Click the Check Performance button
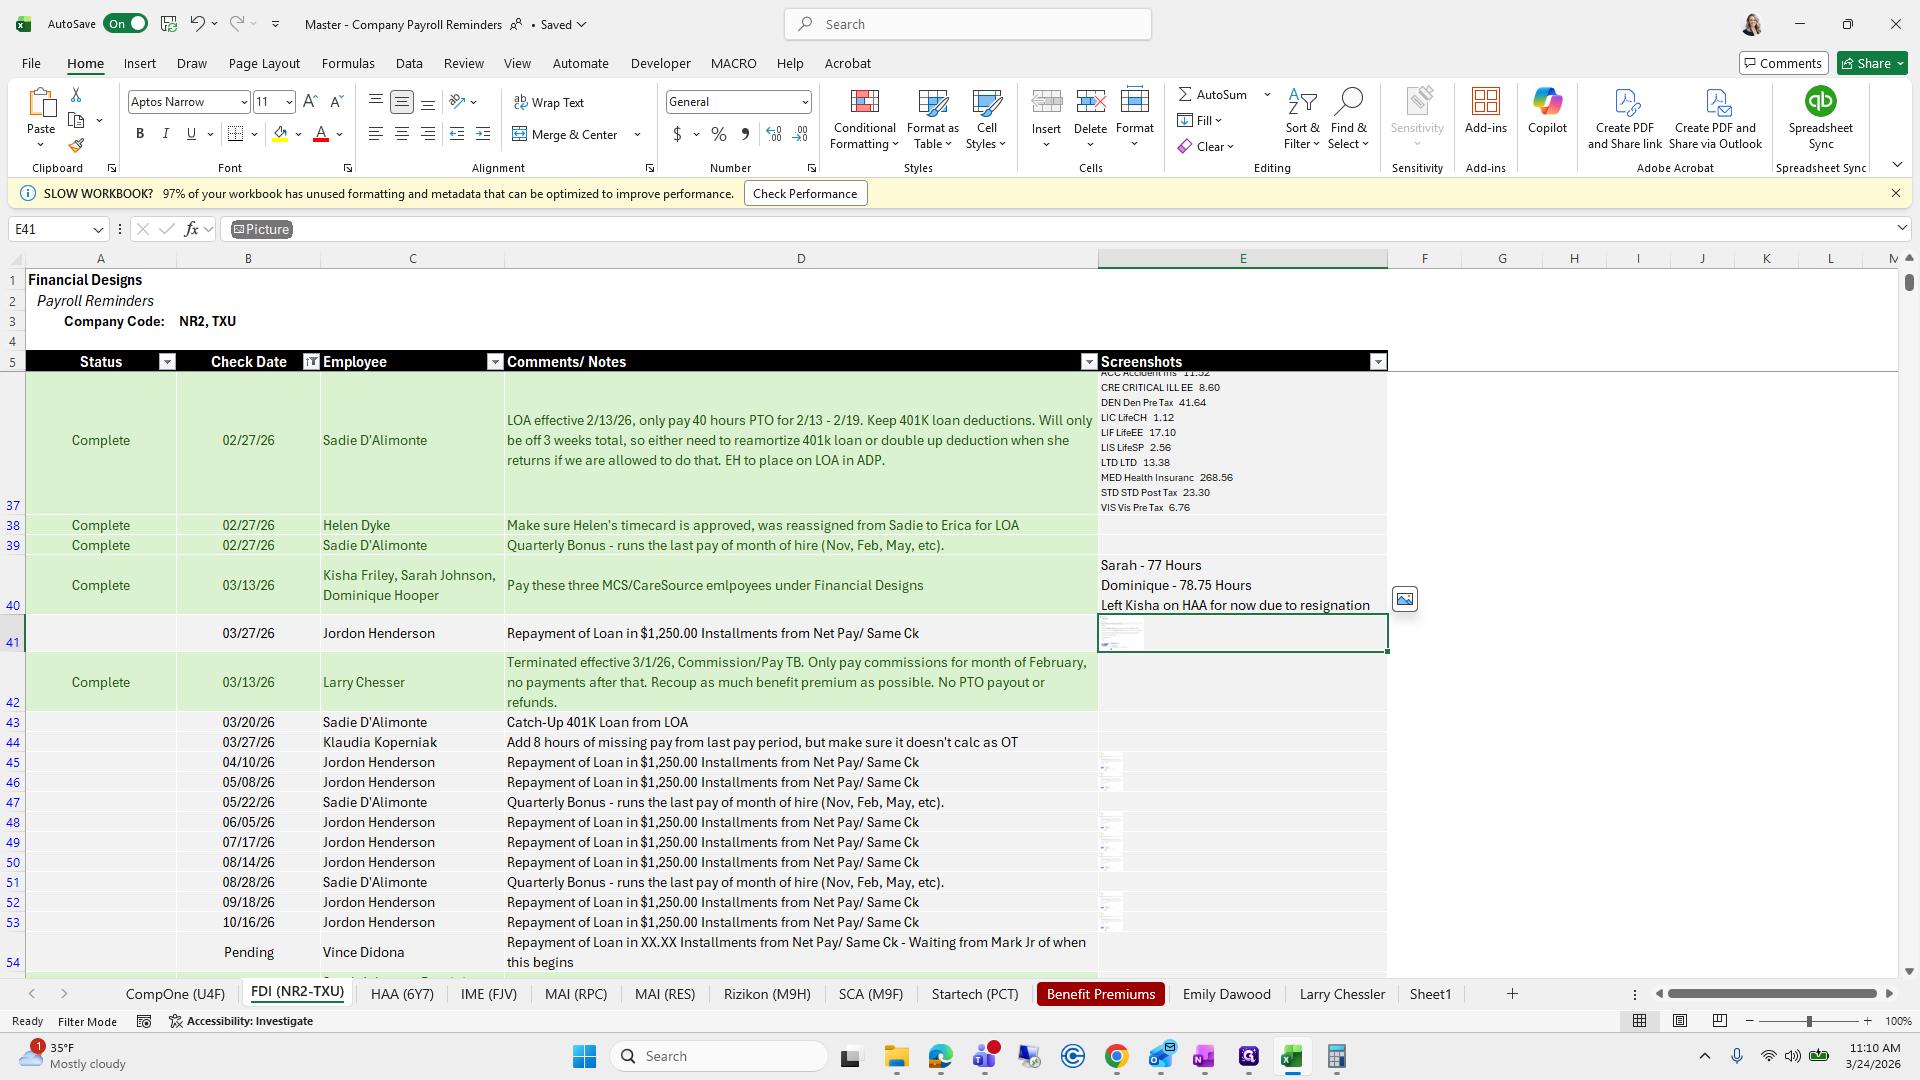The width and height of the screenshot is (1920, 1080). pyautogui.click(x=805, y=194)
